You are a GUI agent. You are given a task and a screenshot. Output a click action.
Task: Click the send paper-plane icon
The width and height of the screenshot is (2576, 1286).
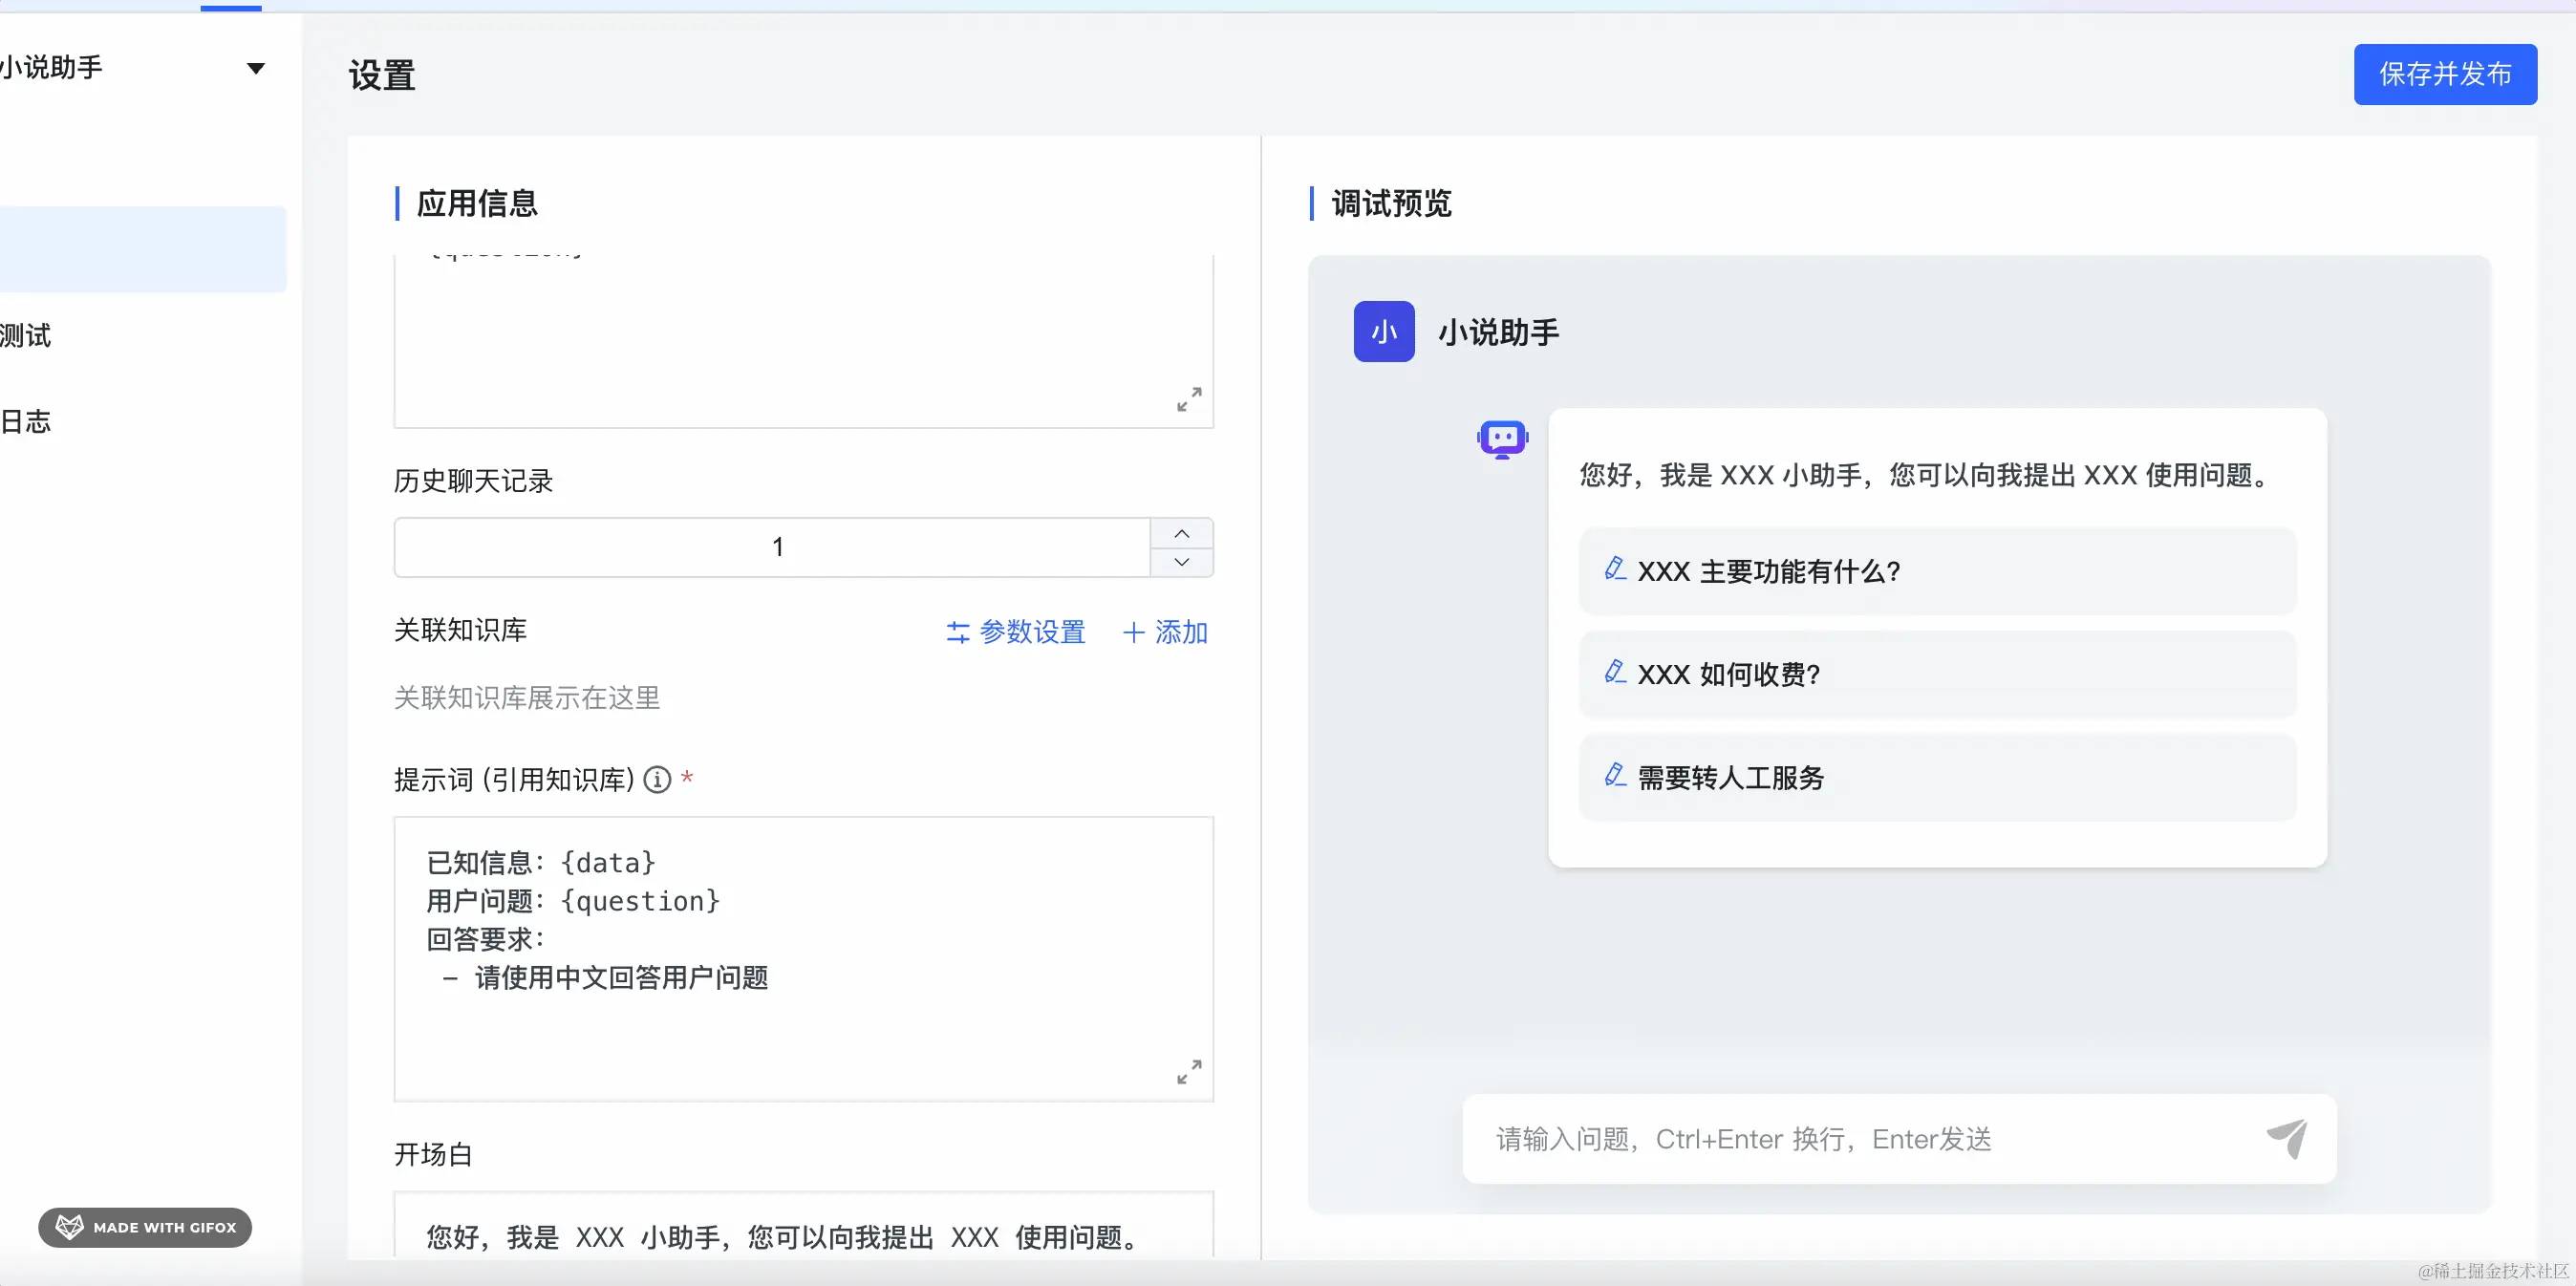coord(2286,1138)
